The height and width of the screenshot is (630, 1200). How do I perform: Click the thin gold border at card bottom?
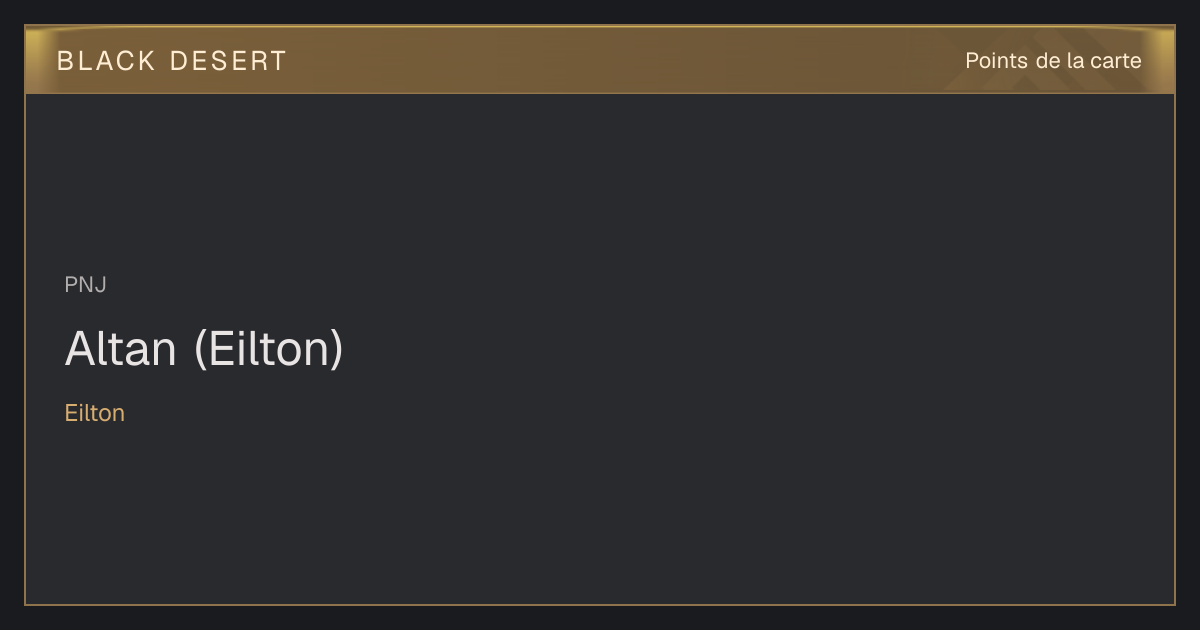point(600,604)
